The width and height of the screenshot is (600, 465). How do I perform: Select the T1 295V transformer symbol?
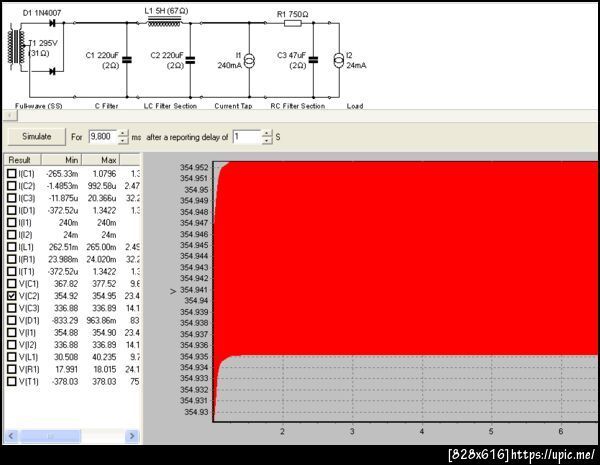[x=16, y=47]
